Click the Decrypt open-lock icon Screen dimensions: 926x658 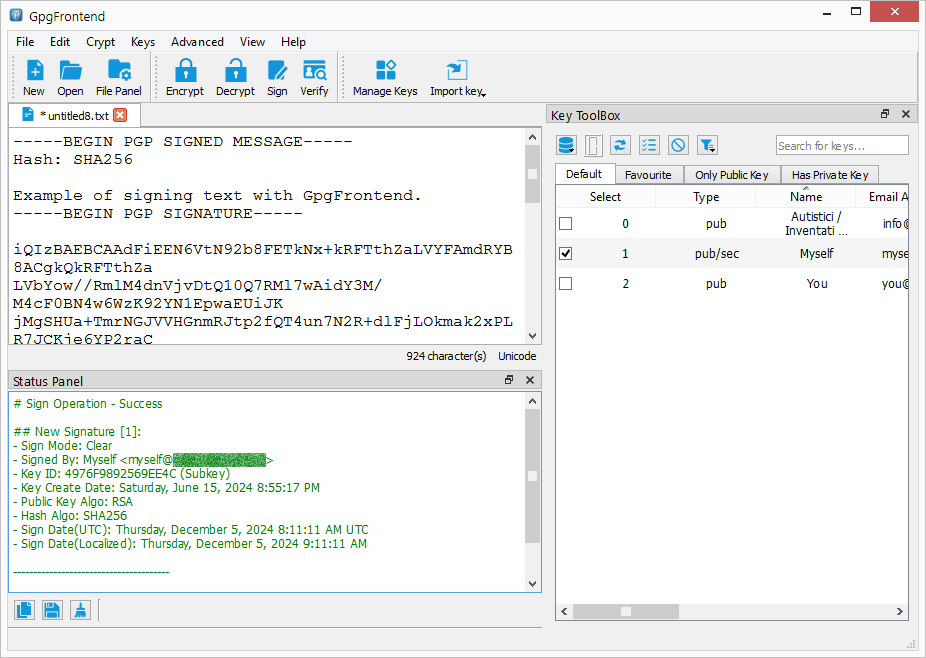(x=235, y=77)
